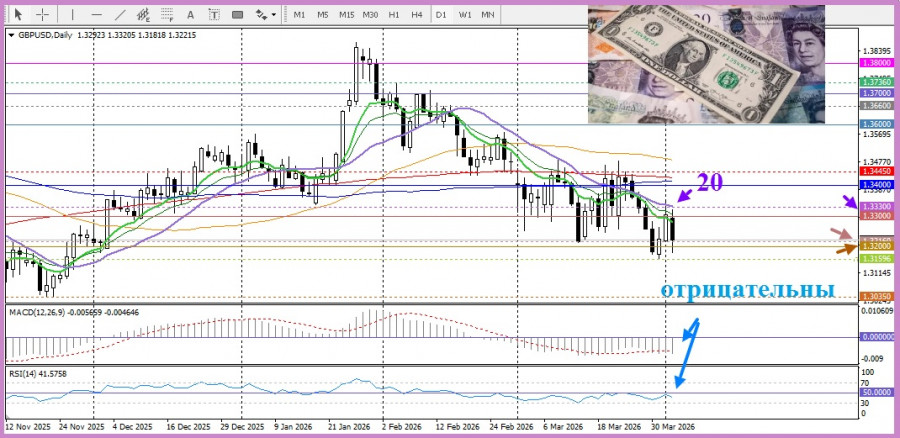This screenshot has width=900, height=438.
Task: Select the gray Rectangle shape tool
Action: [x=237, y=14]
